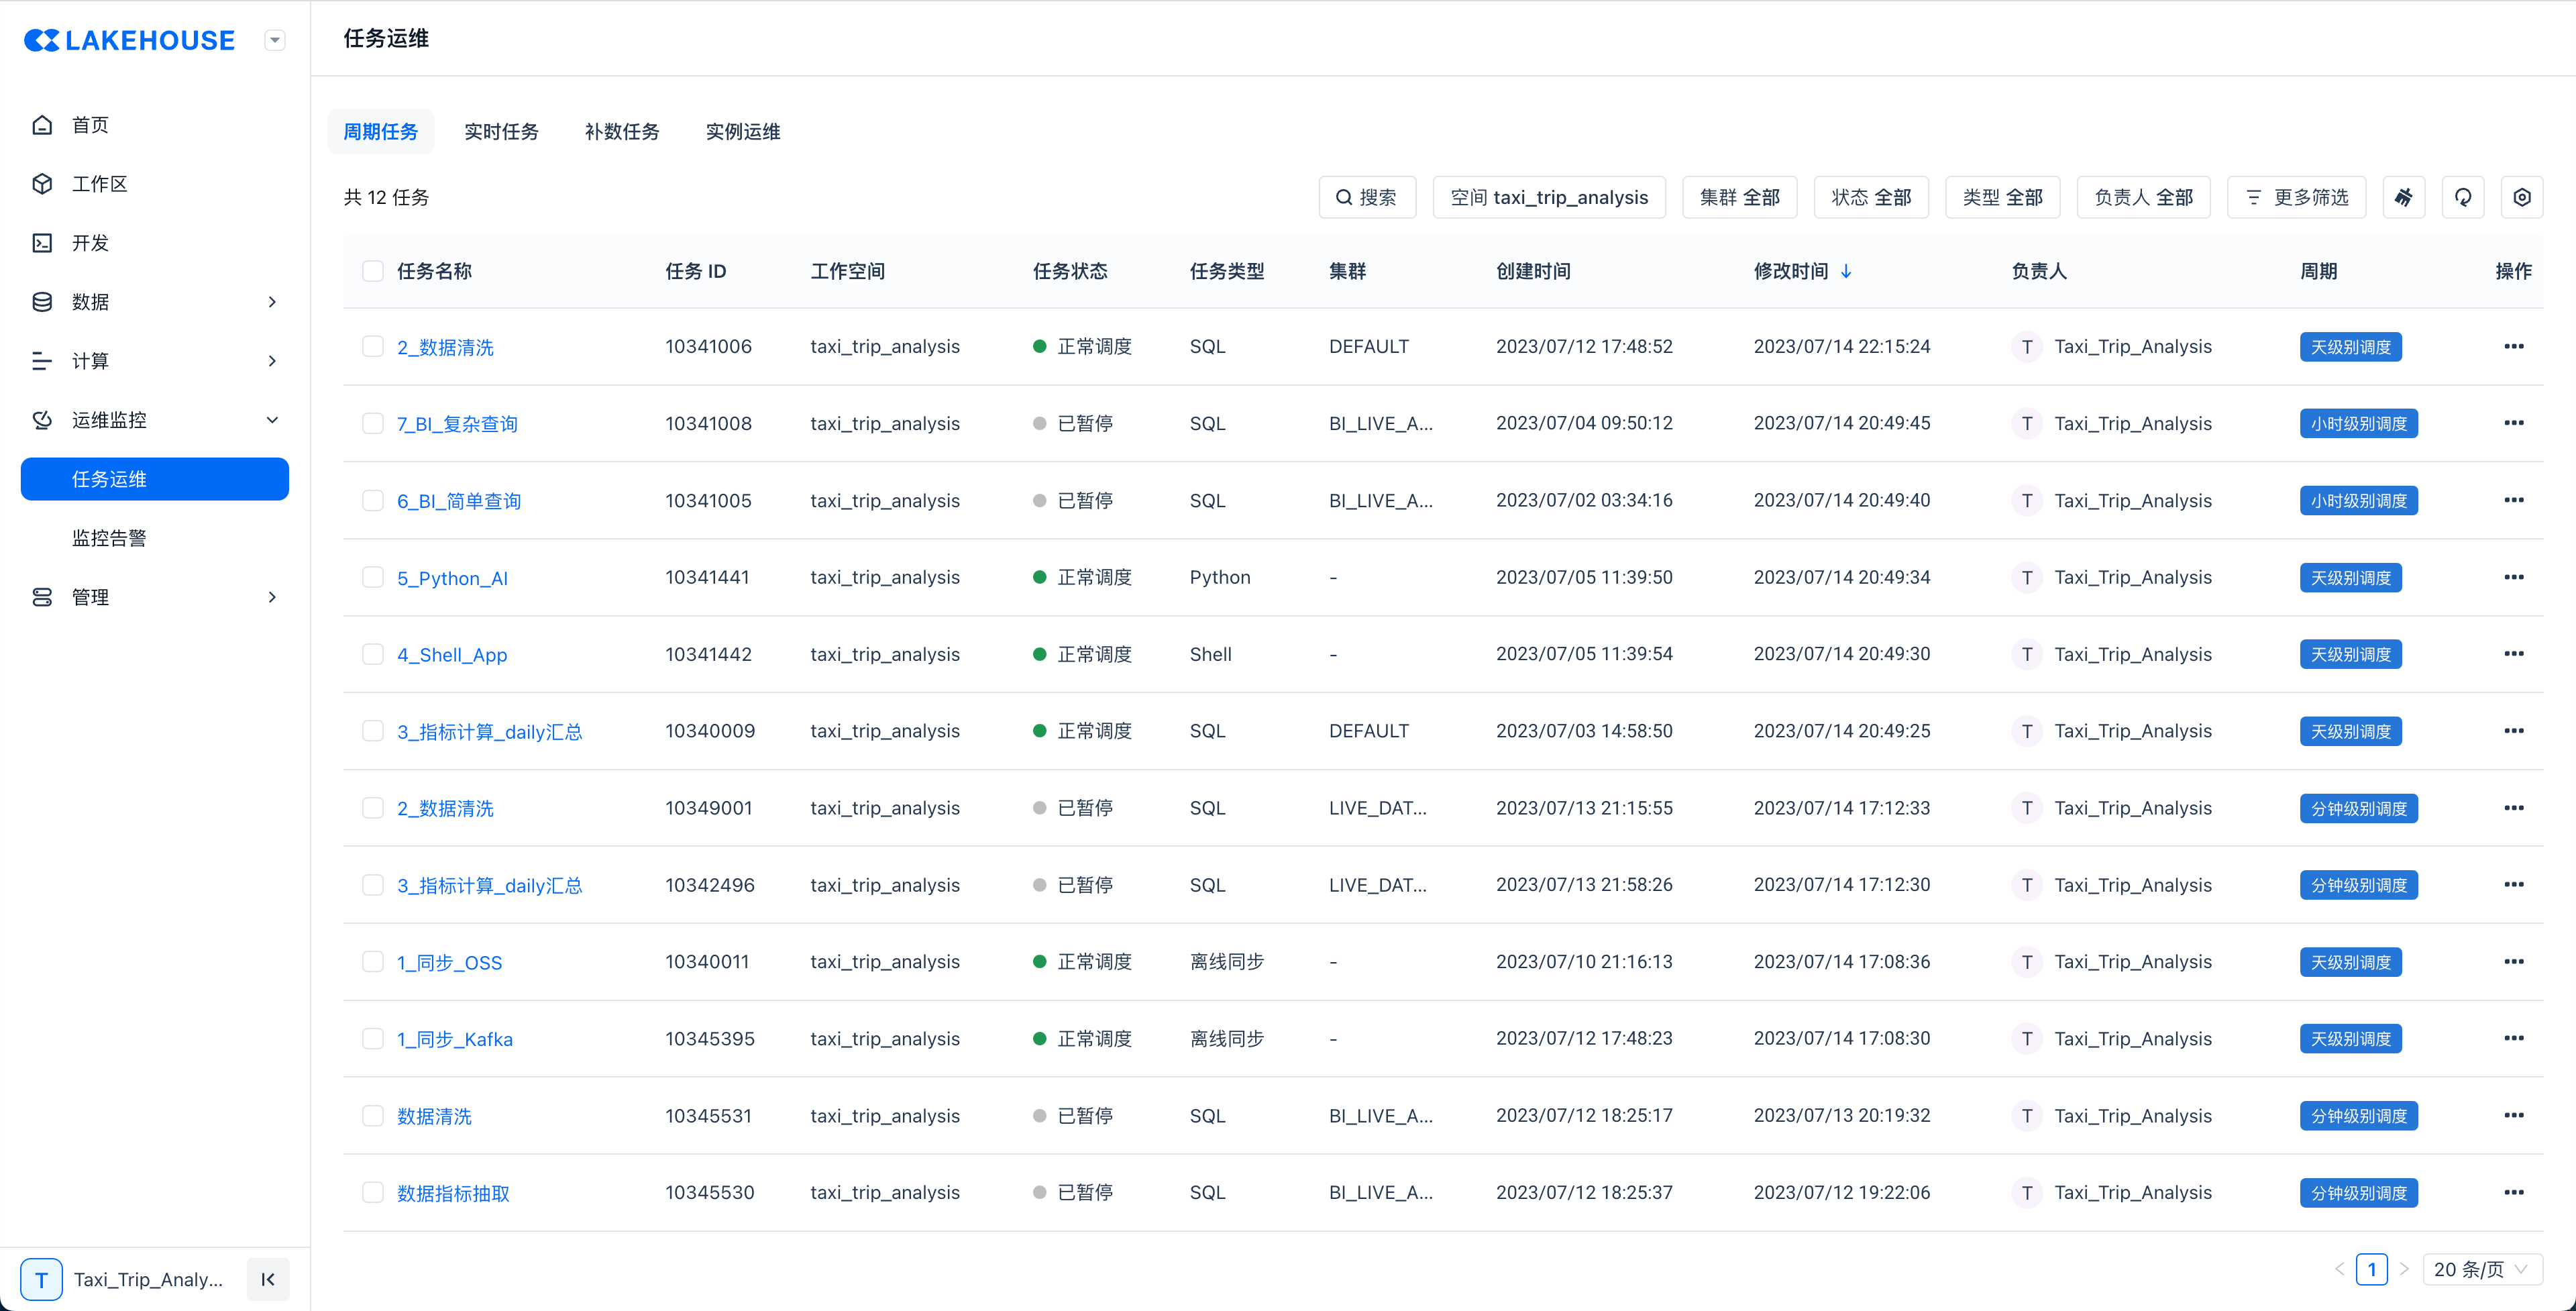Click the 首页 home icon in the sidebar
Screen dimensions: 2576x1311
coord(42,125)
